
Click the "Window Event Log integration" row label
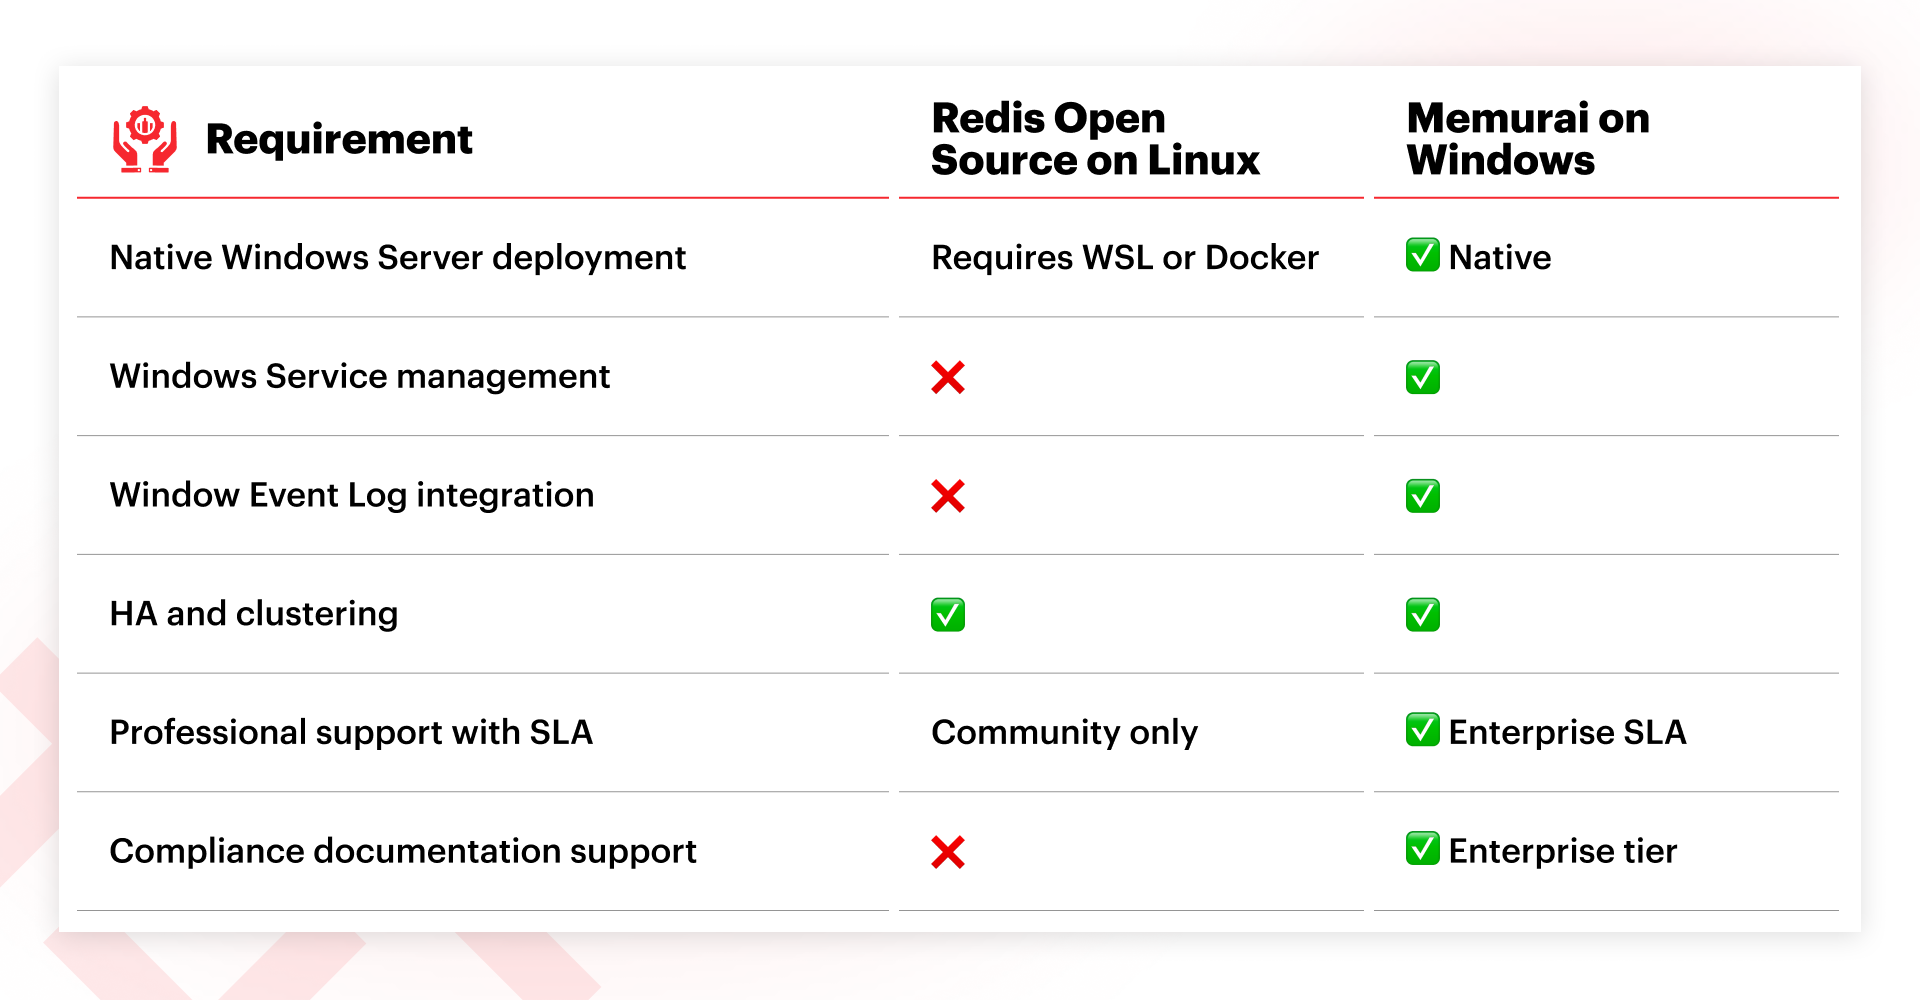coord(352,496)
